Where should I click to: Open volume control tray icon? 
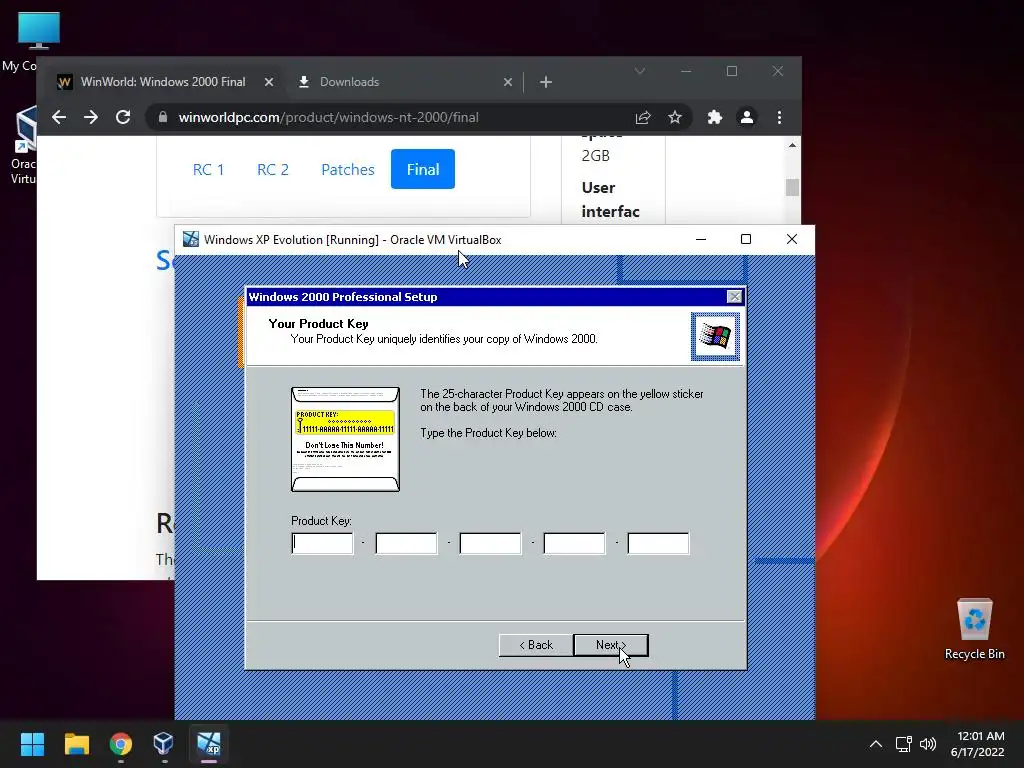928,744
